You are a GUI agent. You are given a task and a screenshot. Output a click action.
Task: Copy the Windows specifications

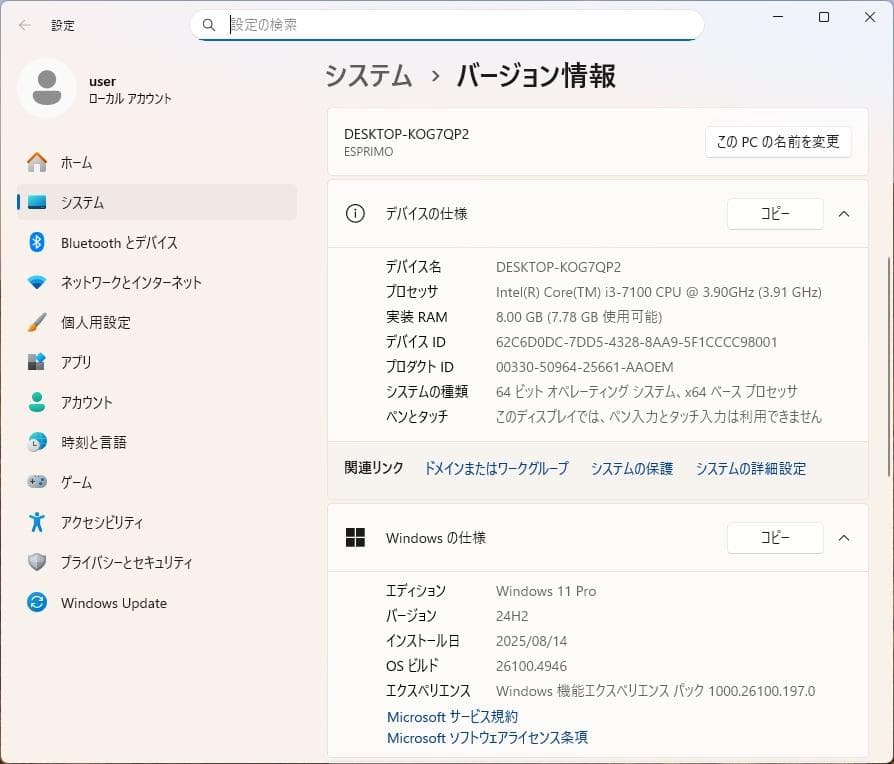[x=775, y=537]
